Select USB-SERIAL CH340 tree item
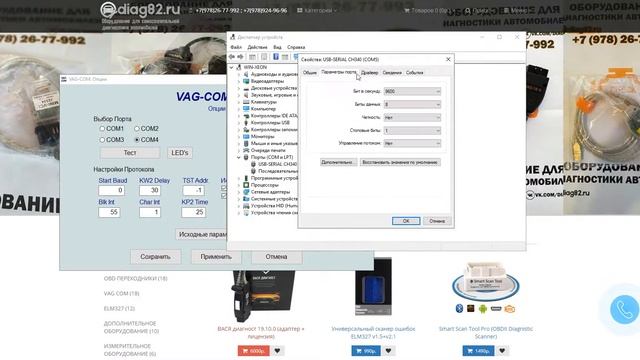Viewport: 640px width, 360px height. click(277, 164)
